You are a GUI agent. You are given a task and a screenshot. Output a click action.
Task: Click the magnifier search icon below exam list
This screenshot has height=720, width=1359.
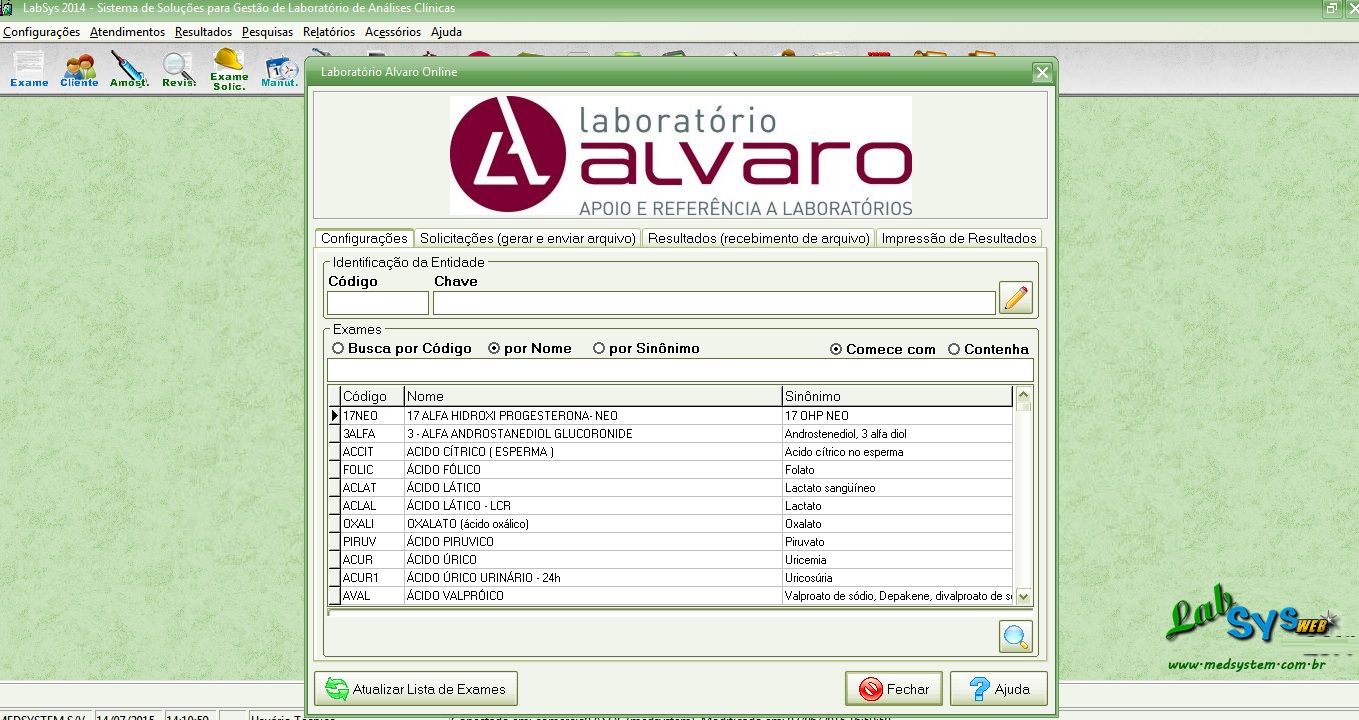pyautogui.click(x=1016, y=637)
